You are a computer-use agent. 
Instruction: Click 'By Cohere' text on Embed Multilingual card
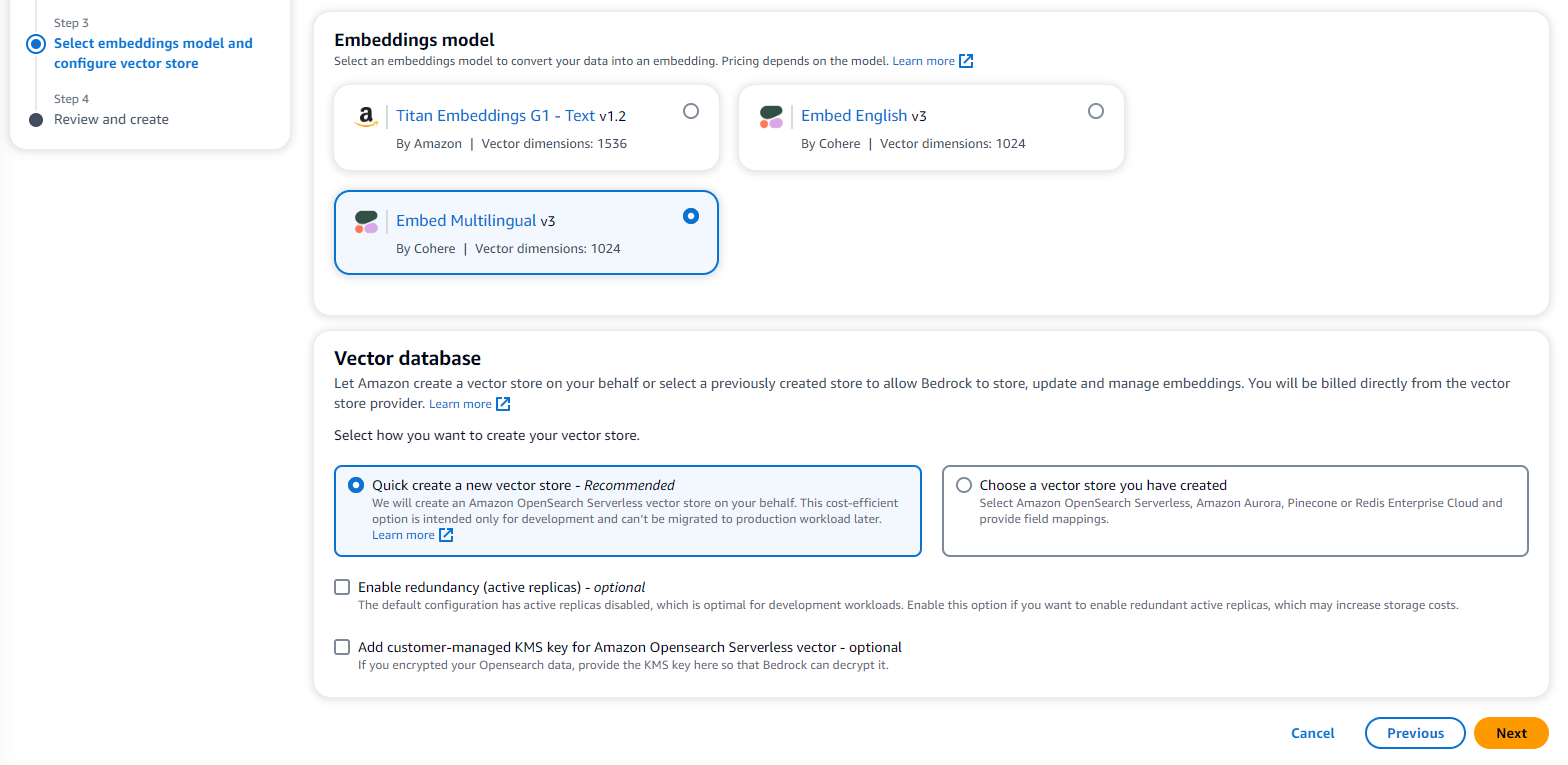[x=426, y=248]
